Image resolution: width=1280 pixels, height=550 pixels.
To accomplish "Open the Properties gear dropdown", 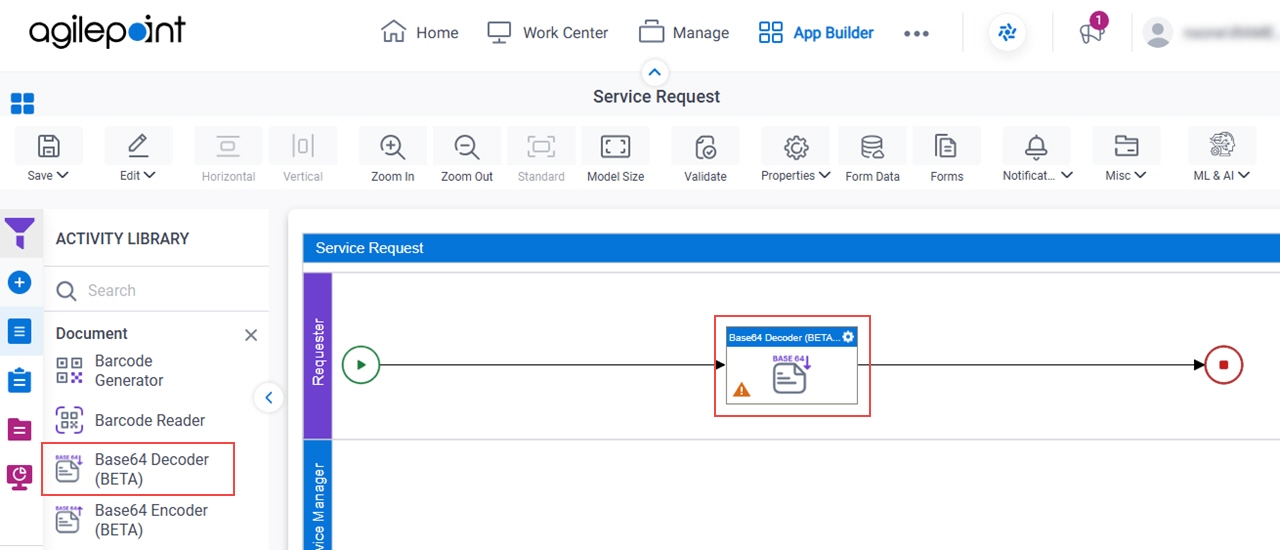I will coord(796,157).
